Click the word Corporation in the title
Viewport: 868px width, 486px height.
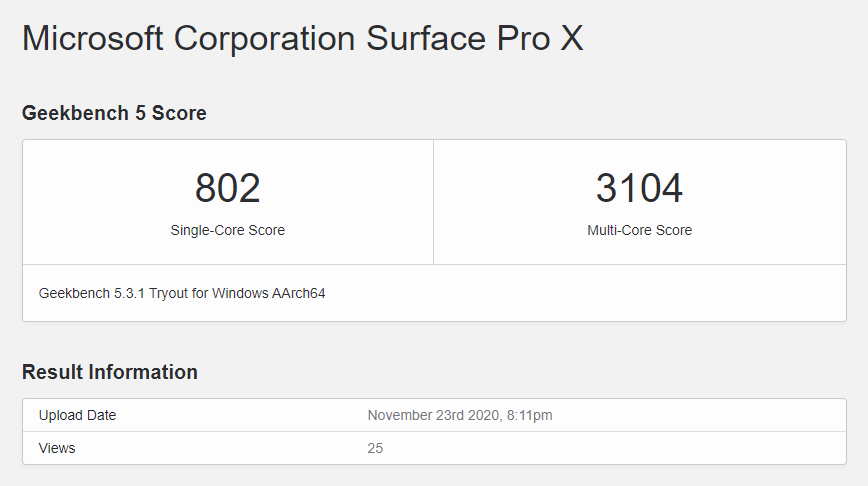[x=265, y=39]
